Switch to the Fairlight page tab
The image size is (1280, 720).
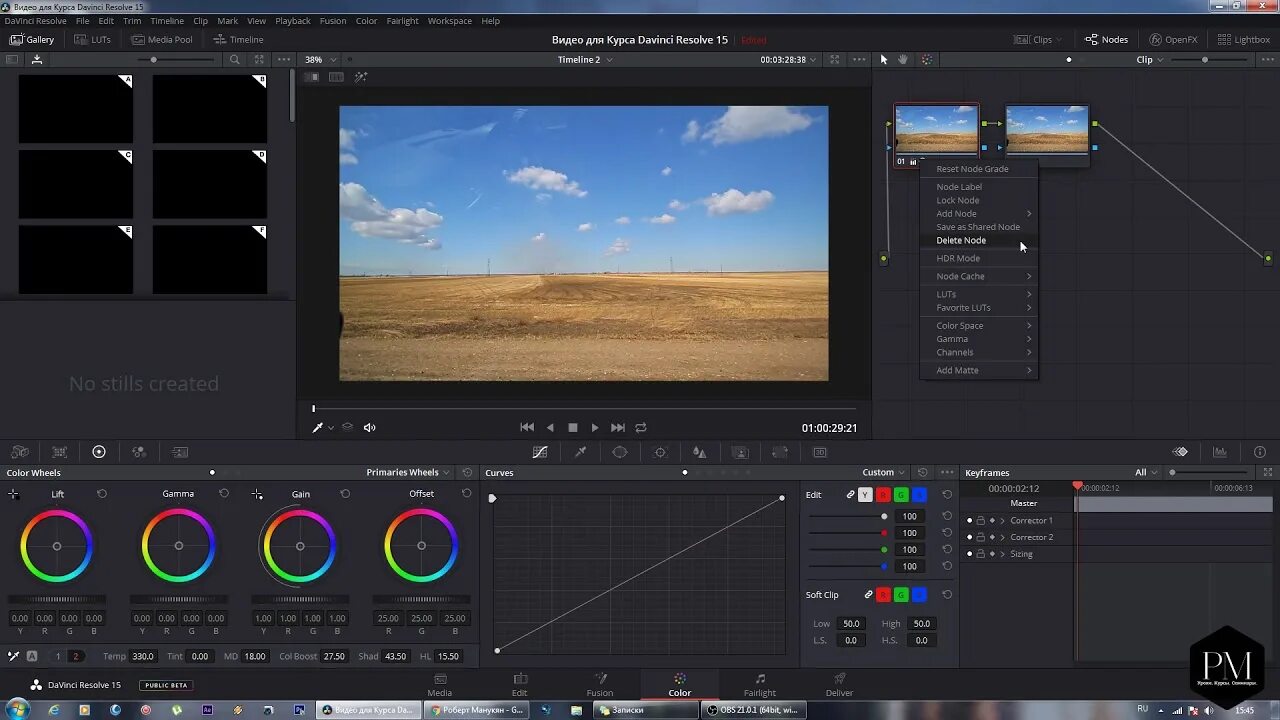pos(759,685)
